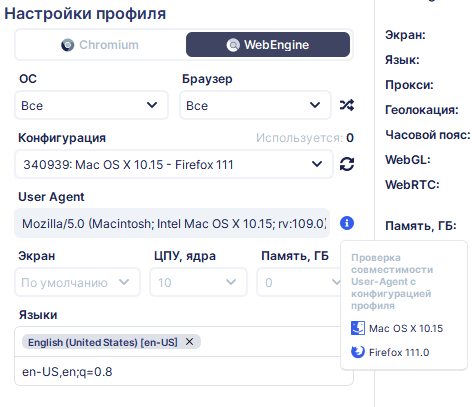
Task: Click the User Agent text field
Action: point(172,223)
